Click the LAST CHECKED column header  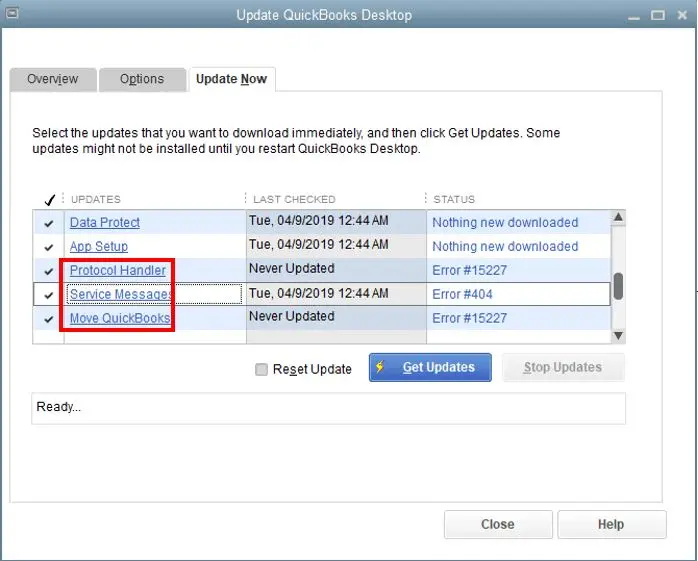(294, 199)
